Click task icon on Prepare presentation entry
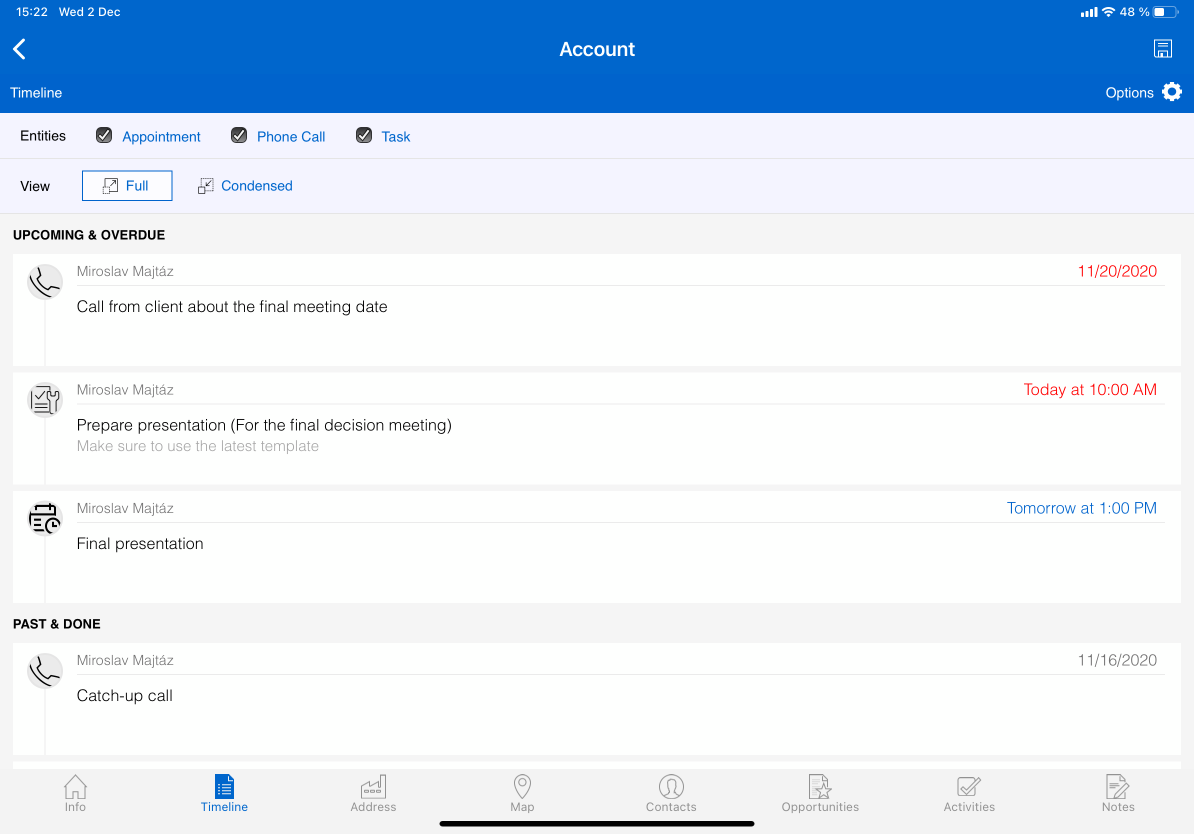The width and height of the screenshot is (1194, 834). (44, 400)
